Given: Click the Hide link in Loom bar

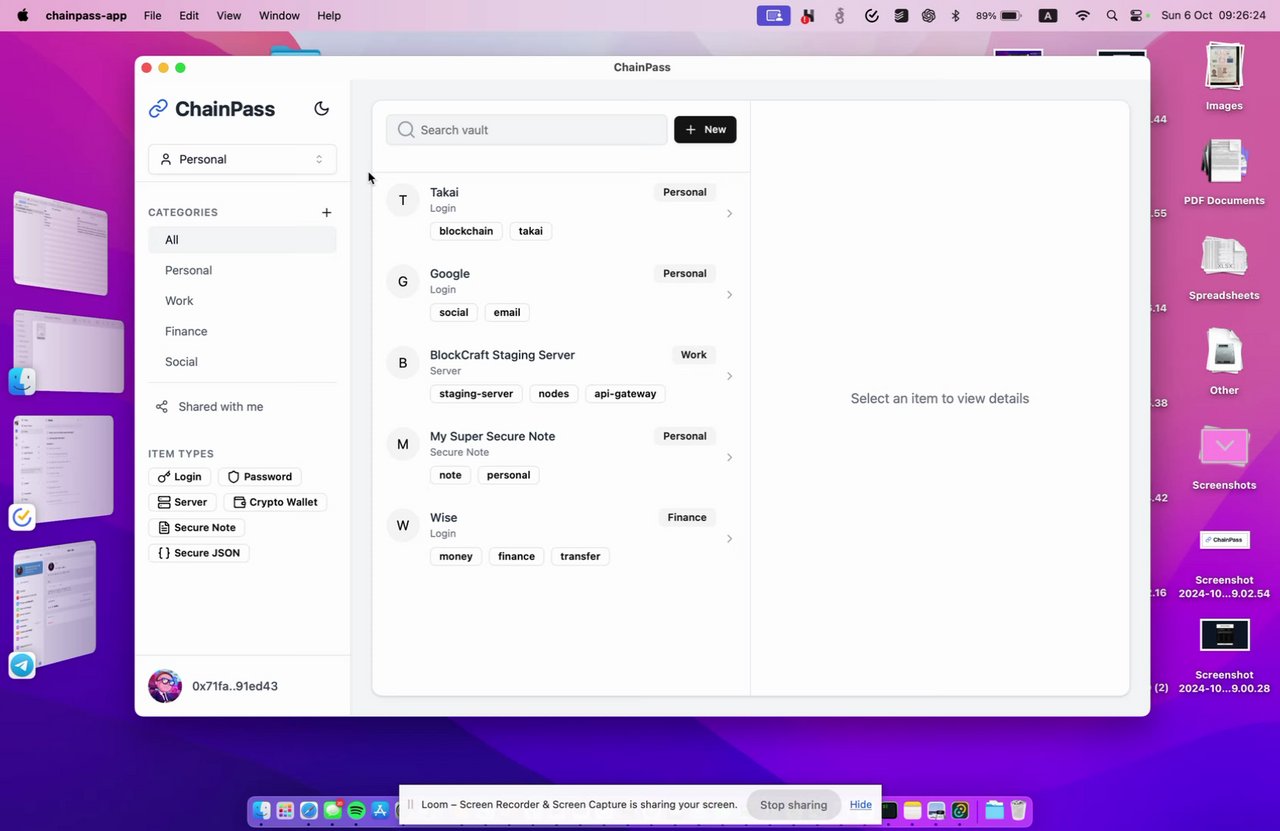Looking at the screenshot, I should [861, 805].
